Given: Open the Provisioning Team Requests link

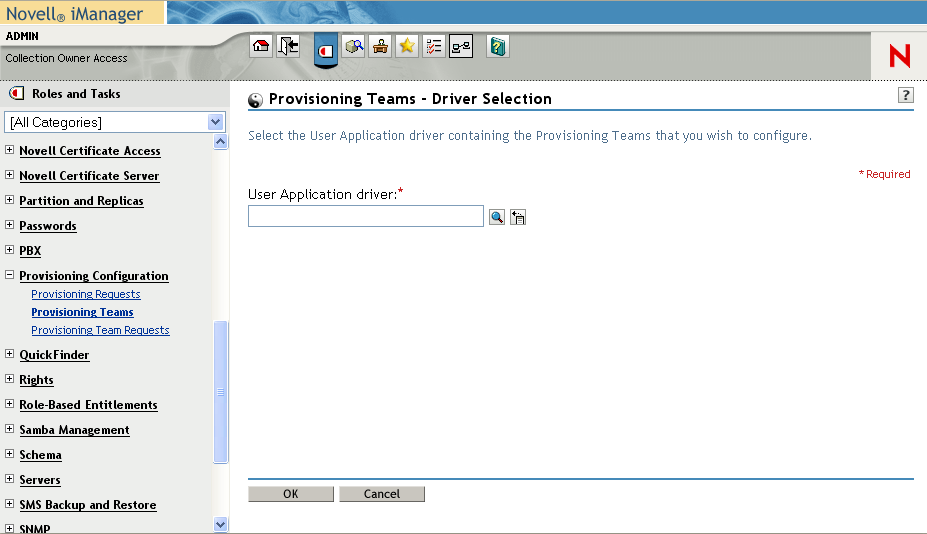Looking at the screenshot, I should pyautogui.click(x=101, y=330).
